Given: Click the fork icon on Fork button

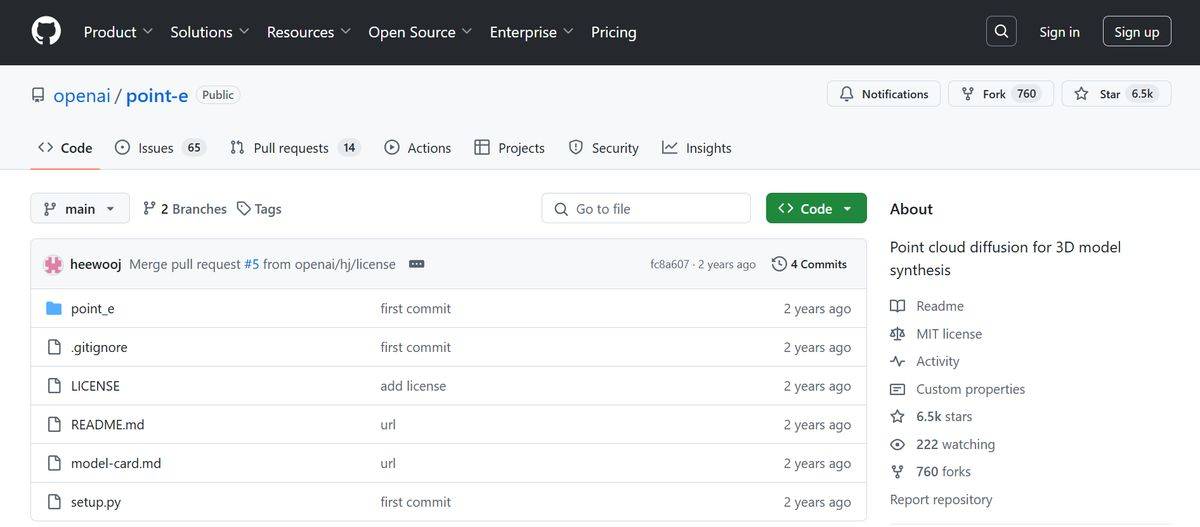Looking at the screenshot, I should pos(967,94).
